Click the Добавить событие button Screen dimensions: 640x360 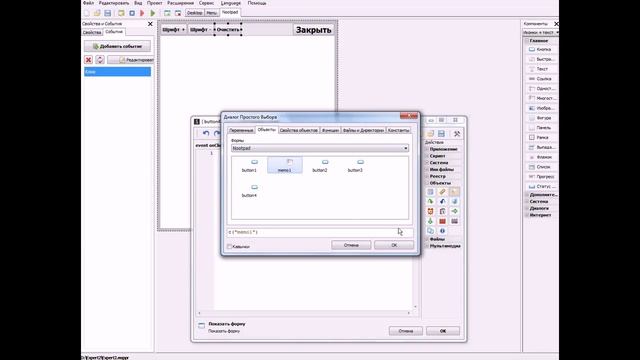point(118,47)
